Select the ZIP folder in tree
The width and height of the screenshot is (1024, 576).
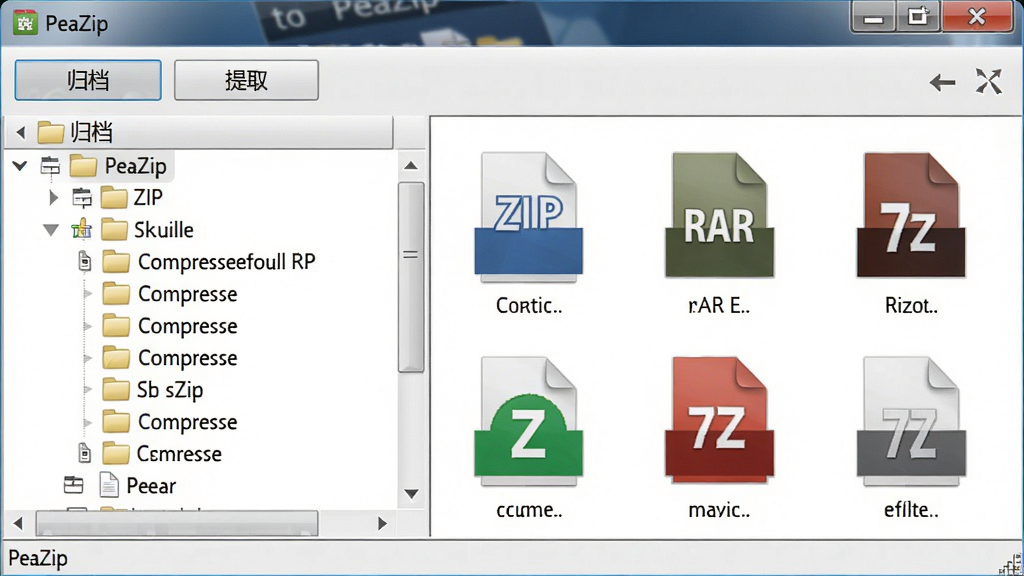click(x=148, y=197)
